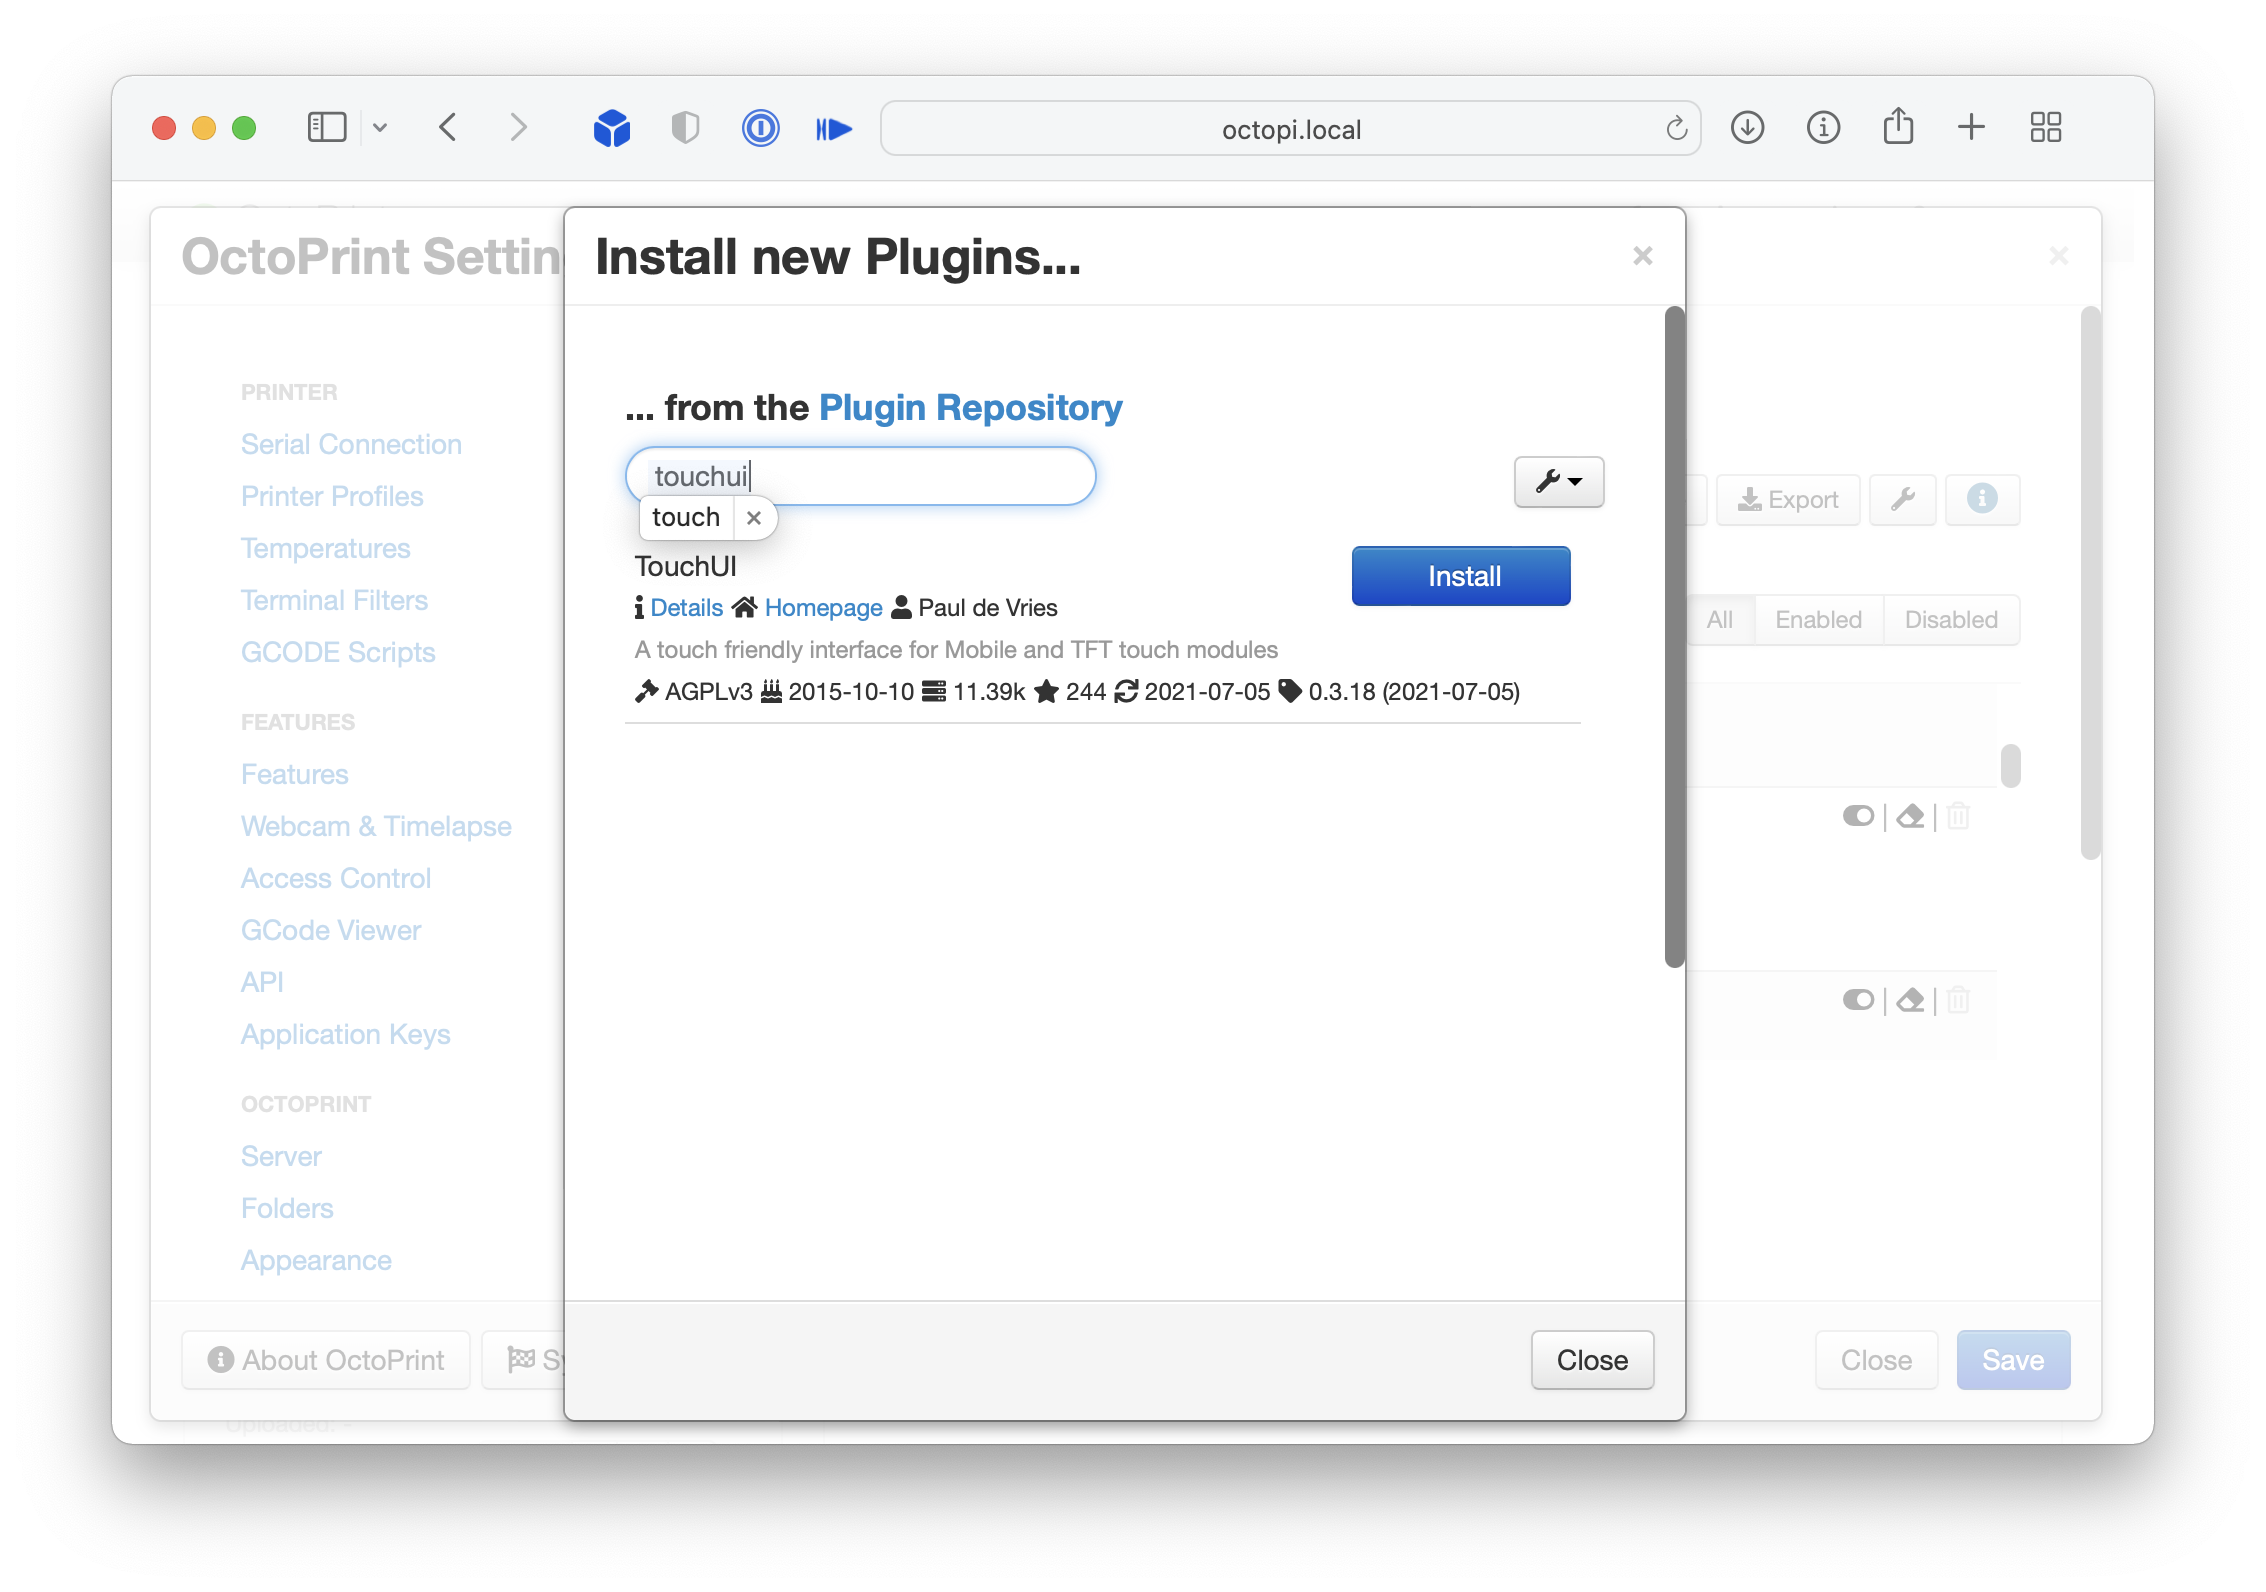
Task: Open TouchUI Details link
Action: [686, 608]
